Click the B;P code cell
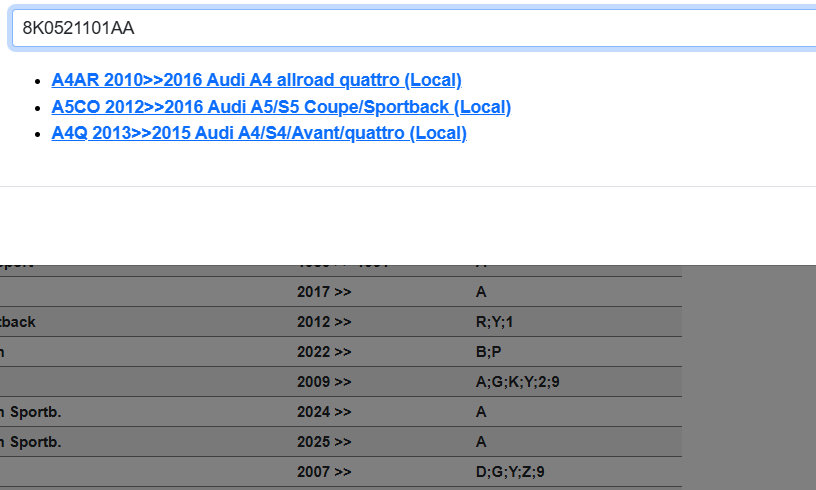Image resolution: width=816 pixels, height=490 pixels. [488, 352]
